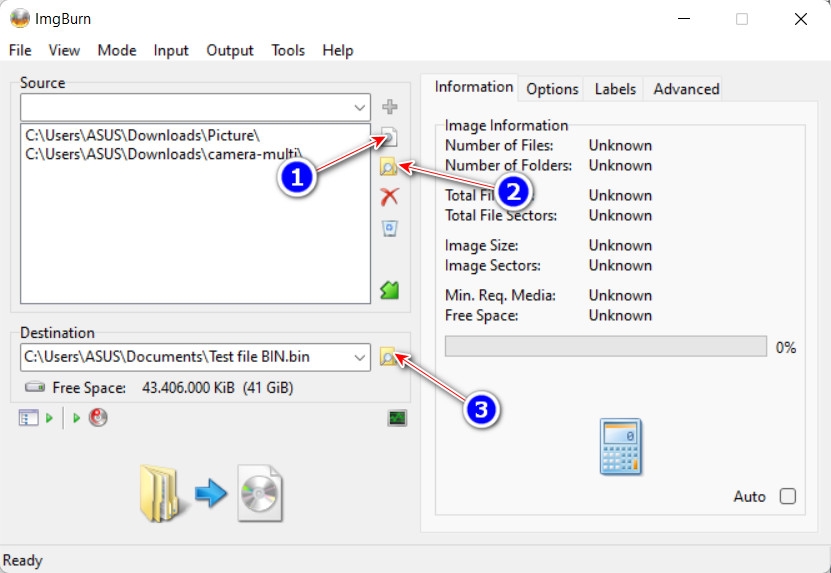Click the queue window icon below Free Space
Viewport: 831px width, 573px height.
click(x=28, y=418)
